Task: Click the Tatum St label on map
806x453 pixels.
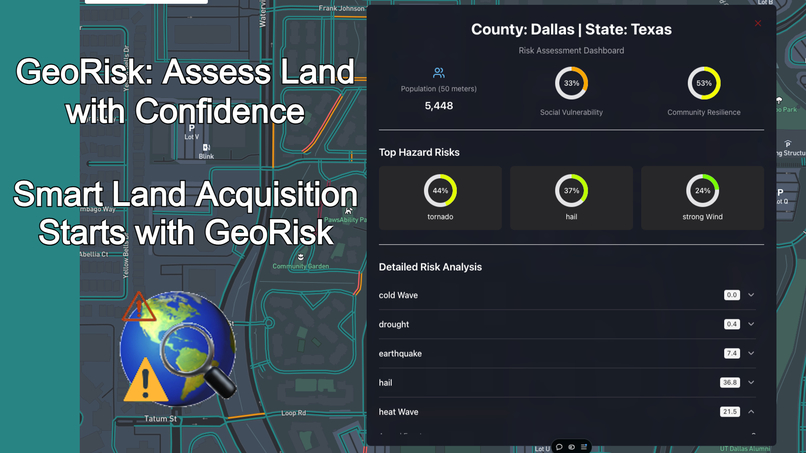Action: click(160, 419)
